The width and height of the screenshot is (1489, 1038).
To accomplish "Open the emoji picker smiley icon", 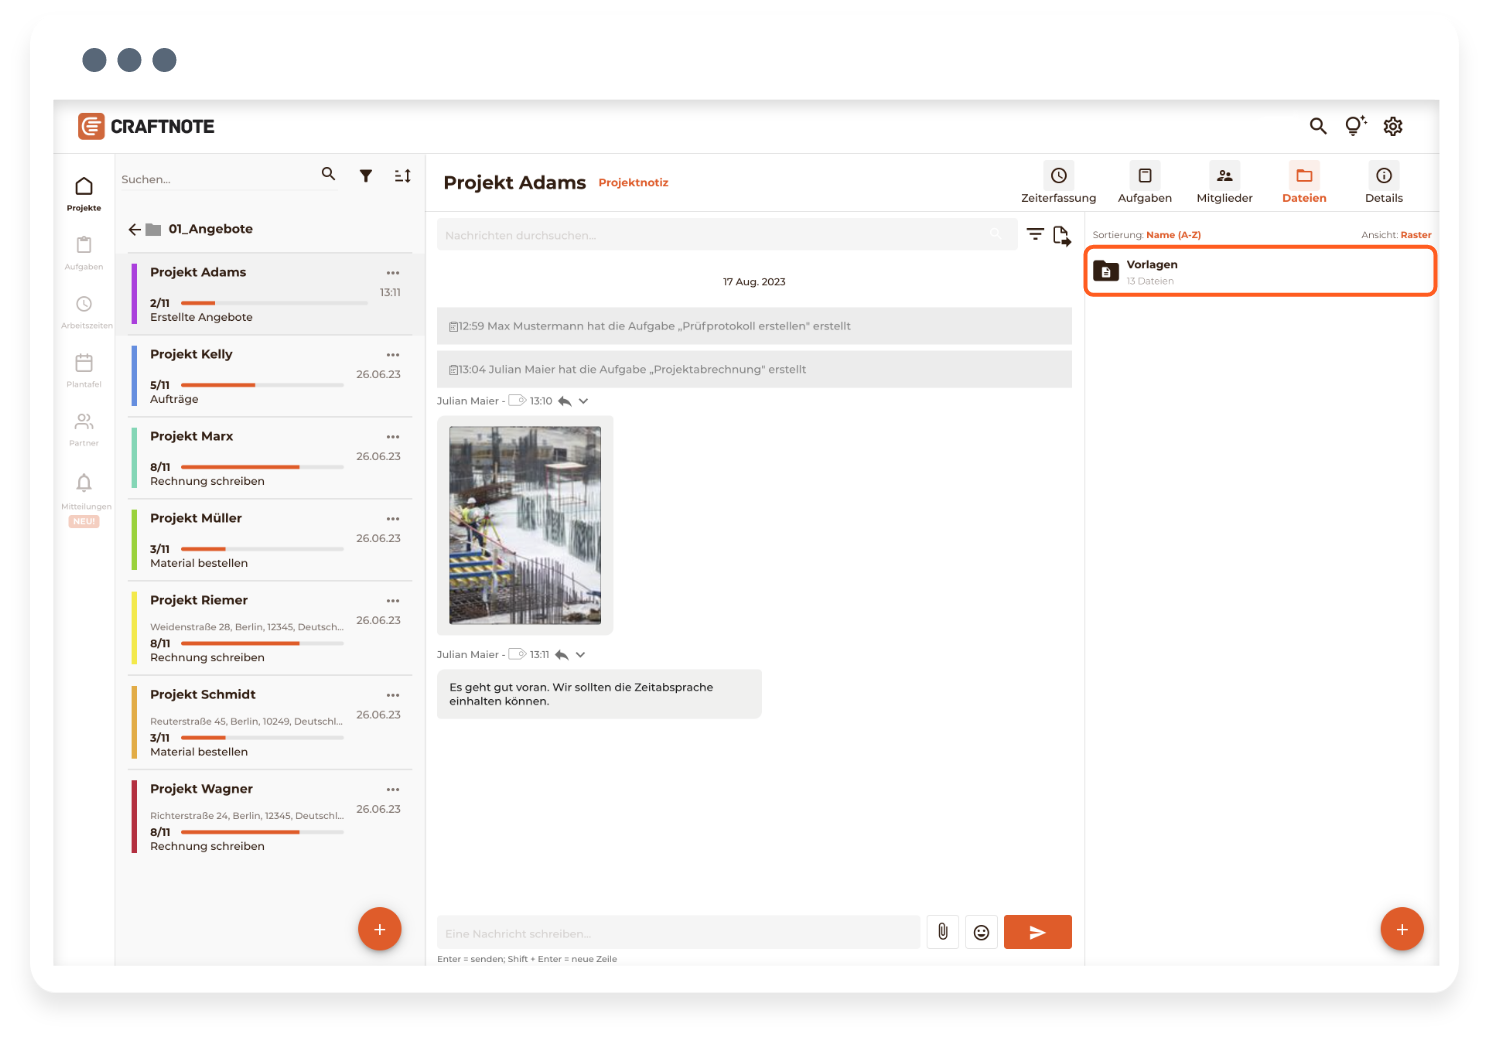I will [981, 932].
